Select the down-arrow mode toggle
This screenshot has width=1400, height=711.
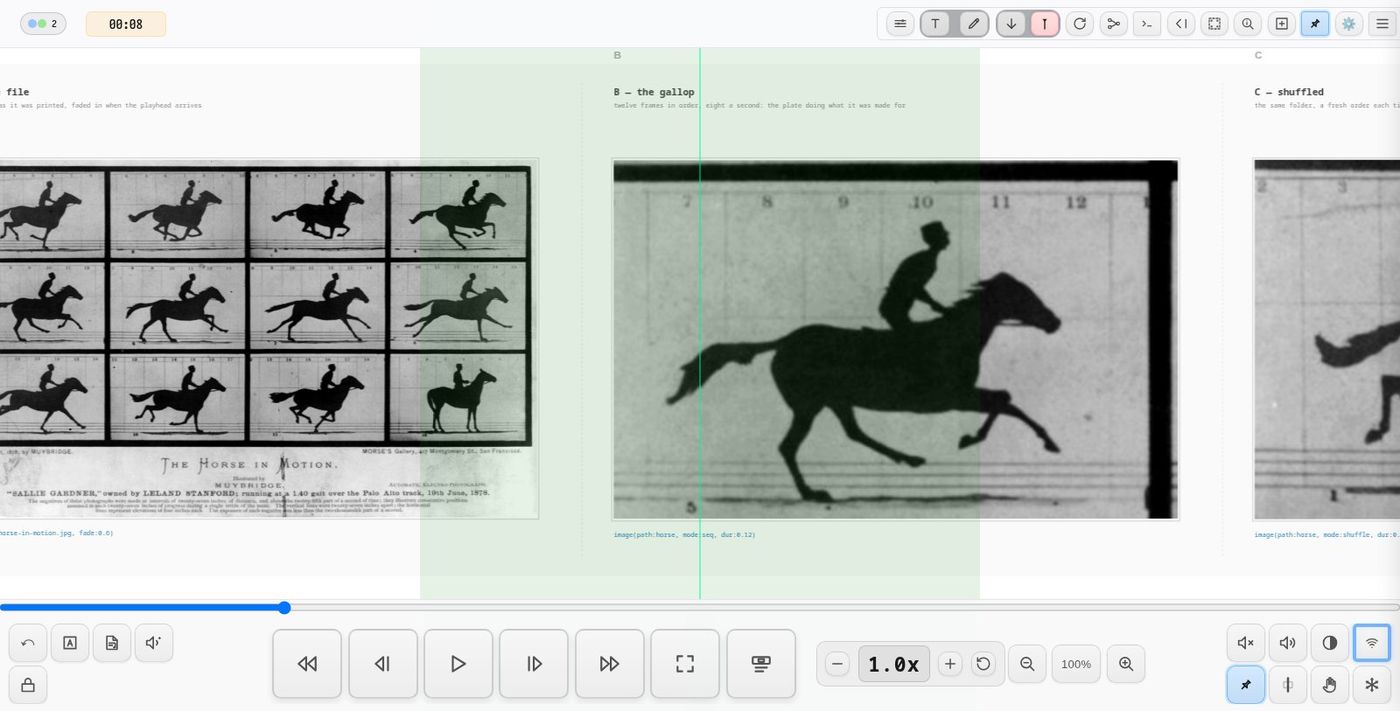[1011, 24]
